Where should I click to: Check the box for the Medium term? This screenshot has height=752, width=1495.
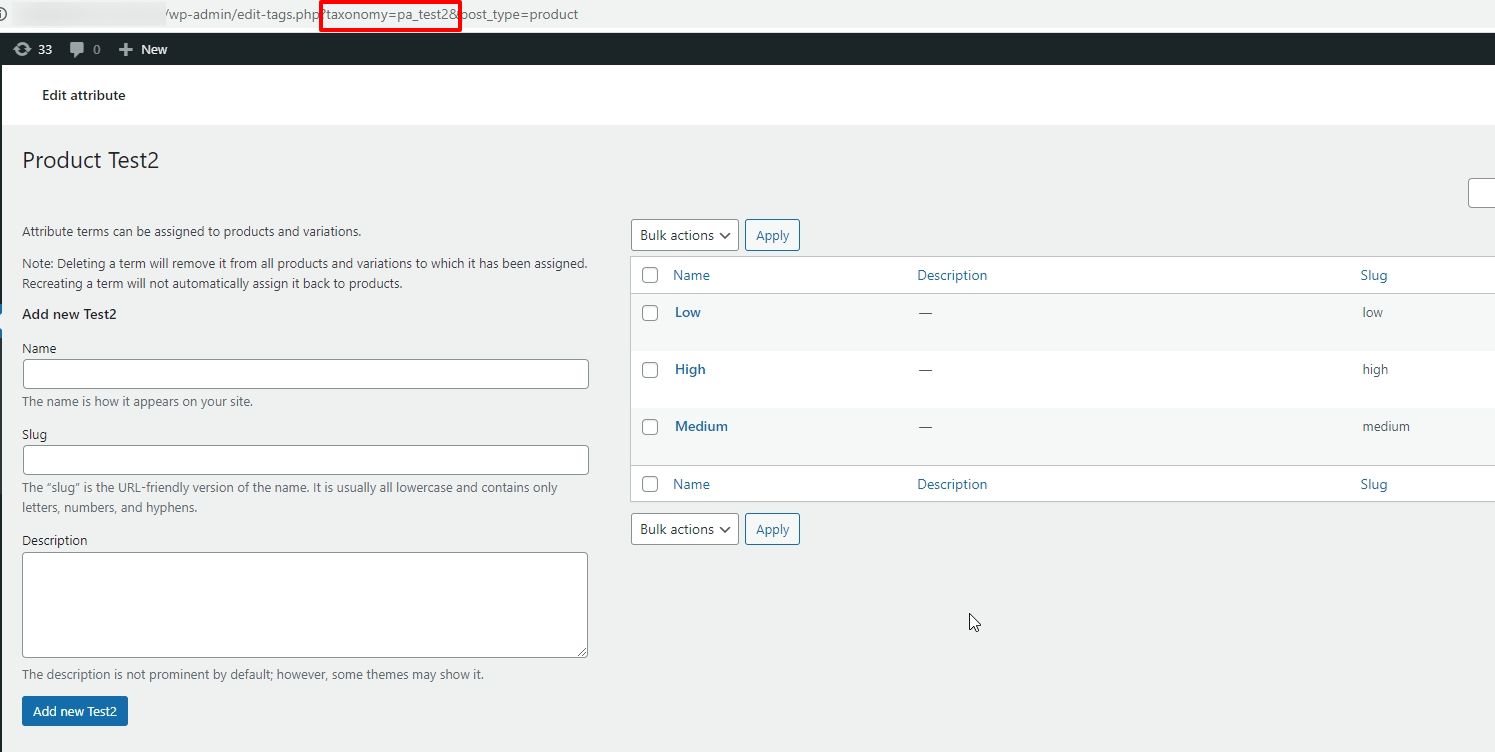pyautogui.click(x=650, y=427)
